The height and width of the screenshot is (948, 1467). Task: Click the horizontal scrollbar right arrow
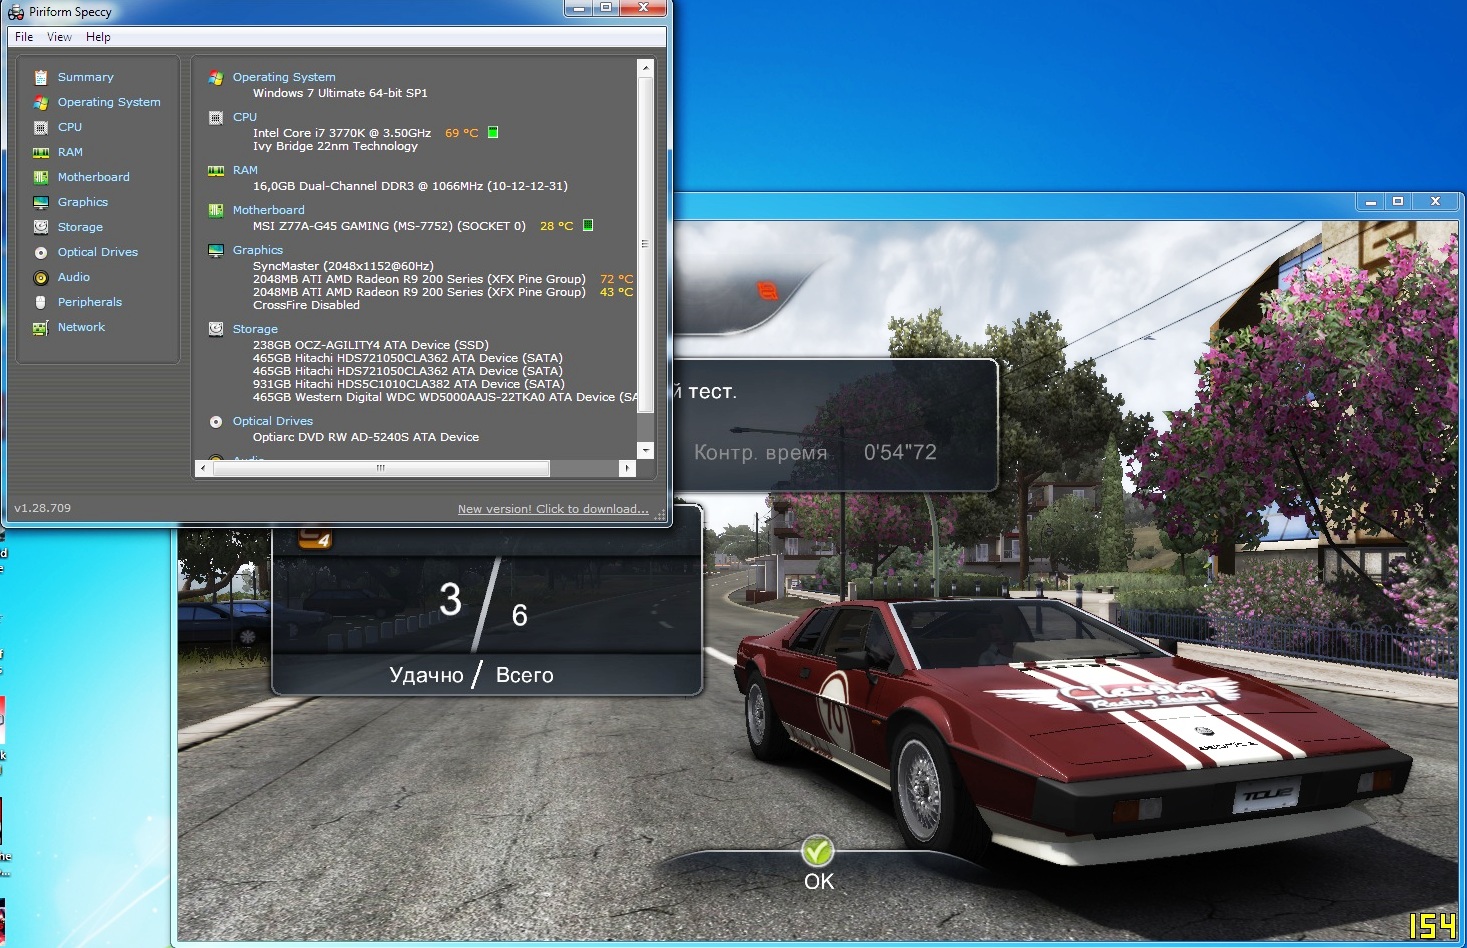coord(628,468)
